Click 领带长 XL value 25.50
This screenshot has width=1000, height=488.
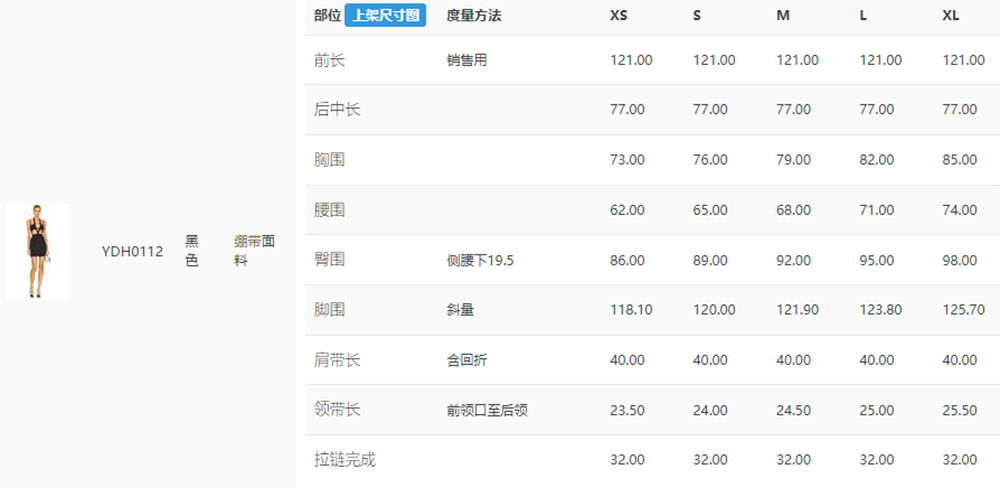tap(960, 410)
